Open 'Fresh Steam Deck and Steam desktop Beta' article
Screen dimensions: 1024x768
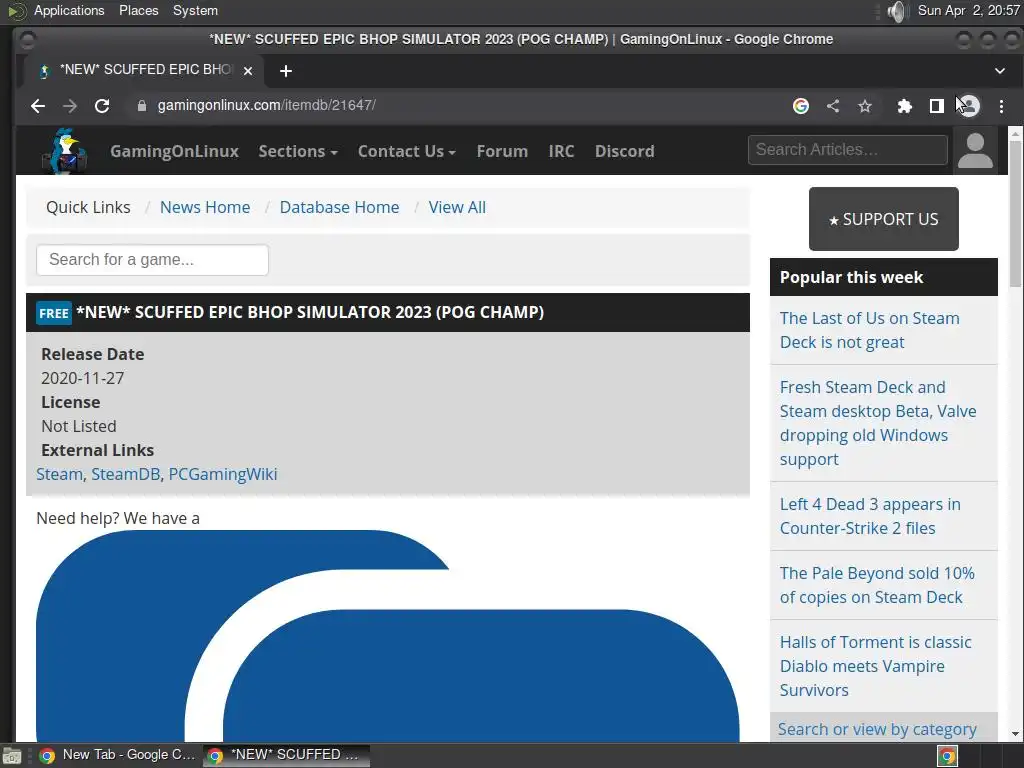pos(878,423)
